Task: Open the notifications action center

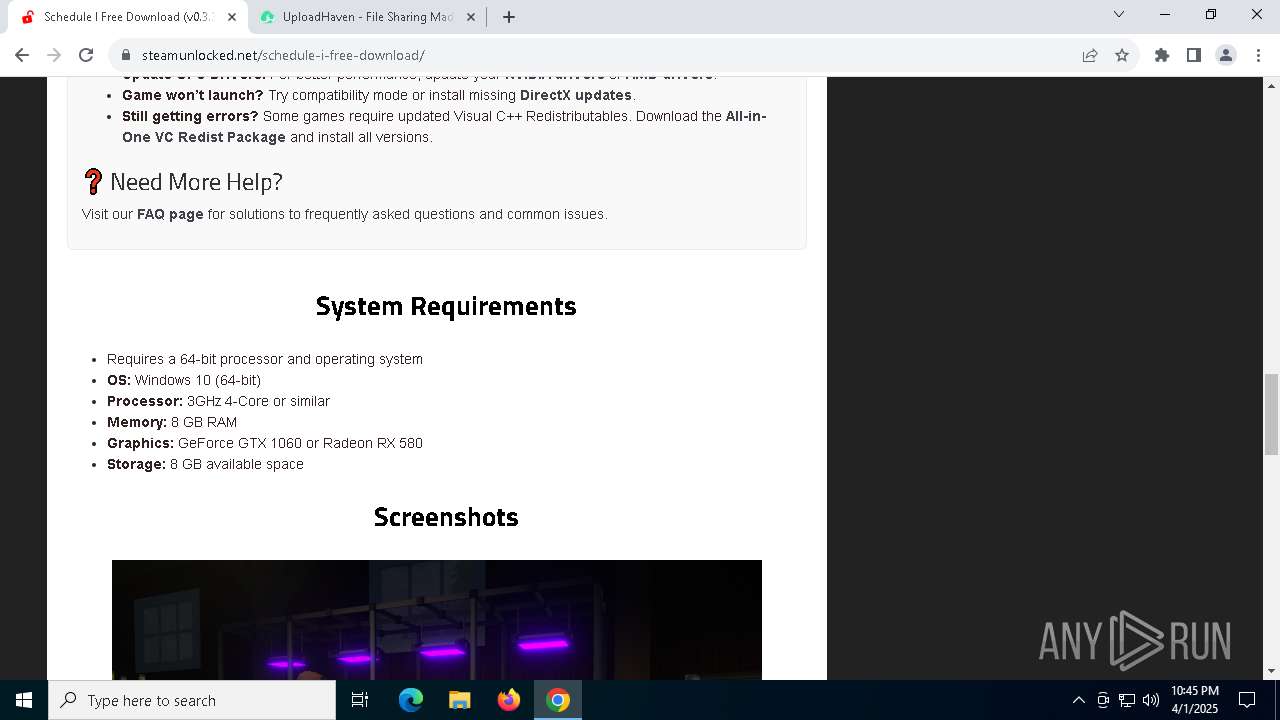Action: [1247, 700]
